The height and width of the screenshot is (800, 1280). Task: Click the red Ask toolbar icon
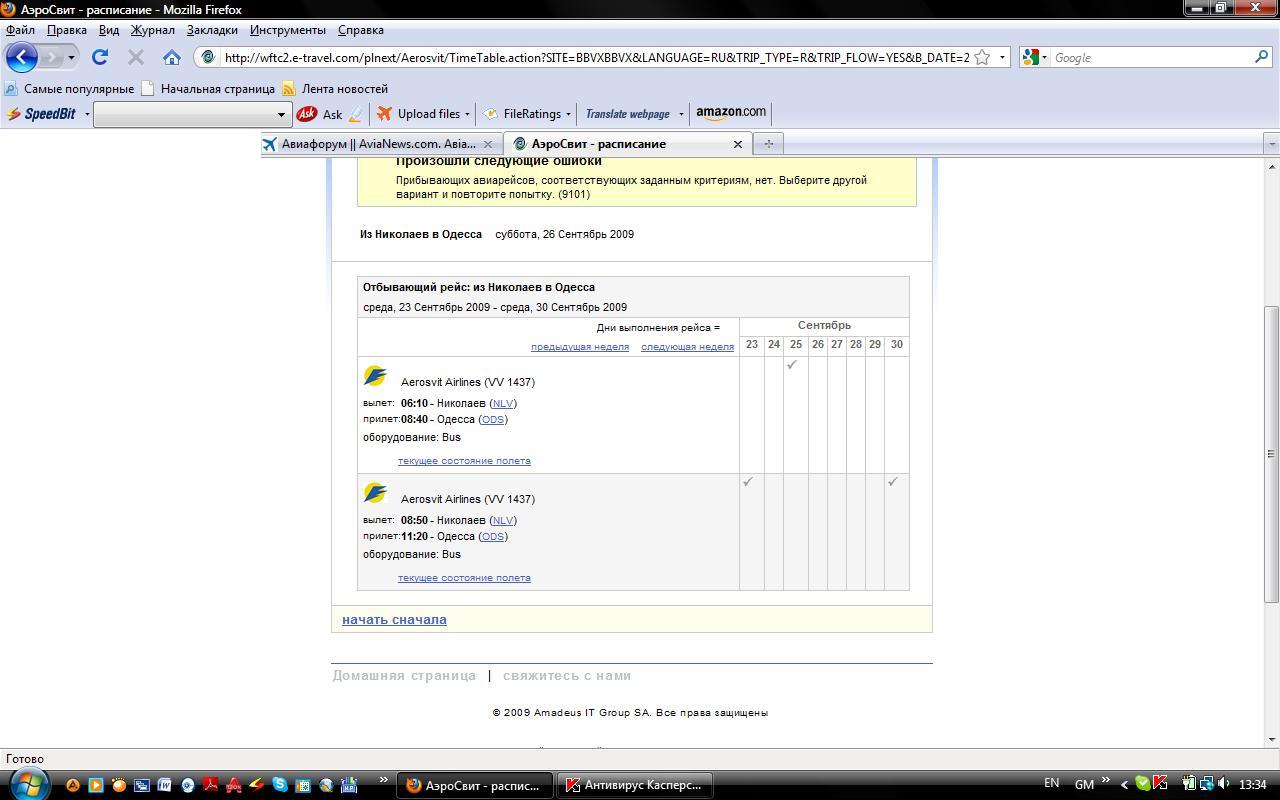[x=307, y=114]
